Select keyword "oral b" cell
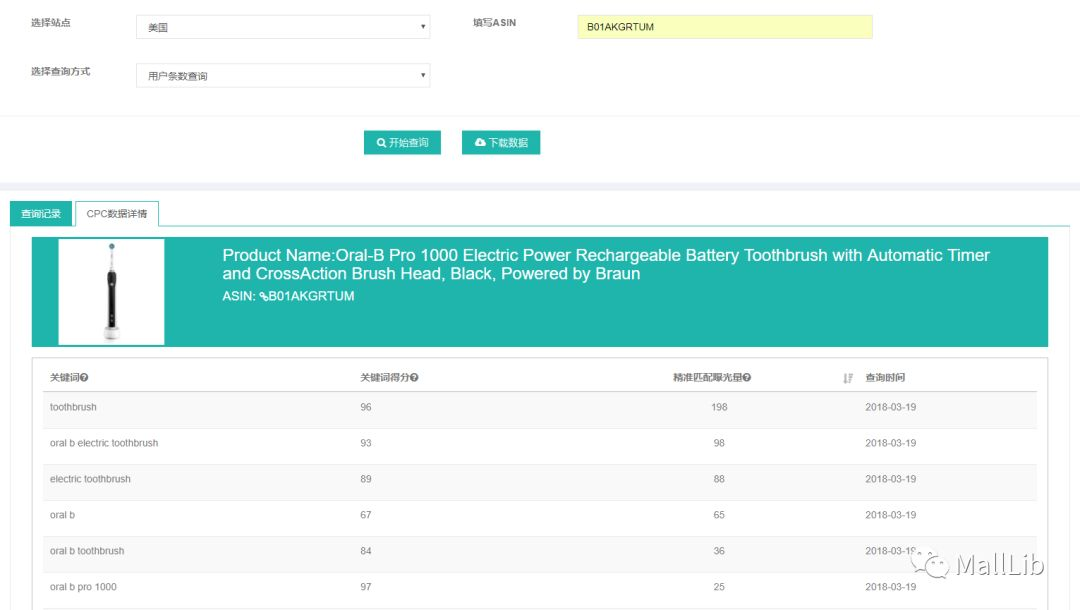 (x=62, y=514)
